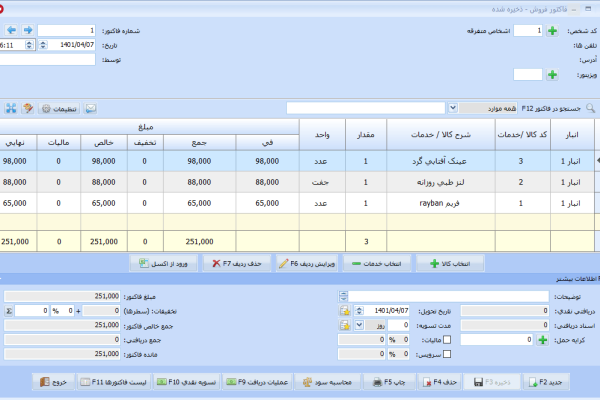Select the row عینک آفتابي گرد

pyautogui.click(x=297, y=161)
